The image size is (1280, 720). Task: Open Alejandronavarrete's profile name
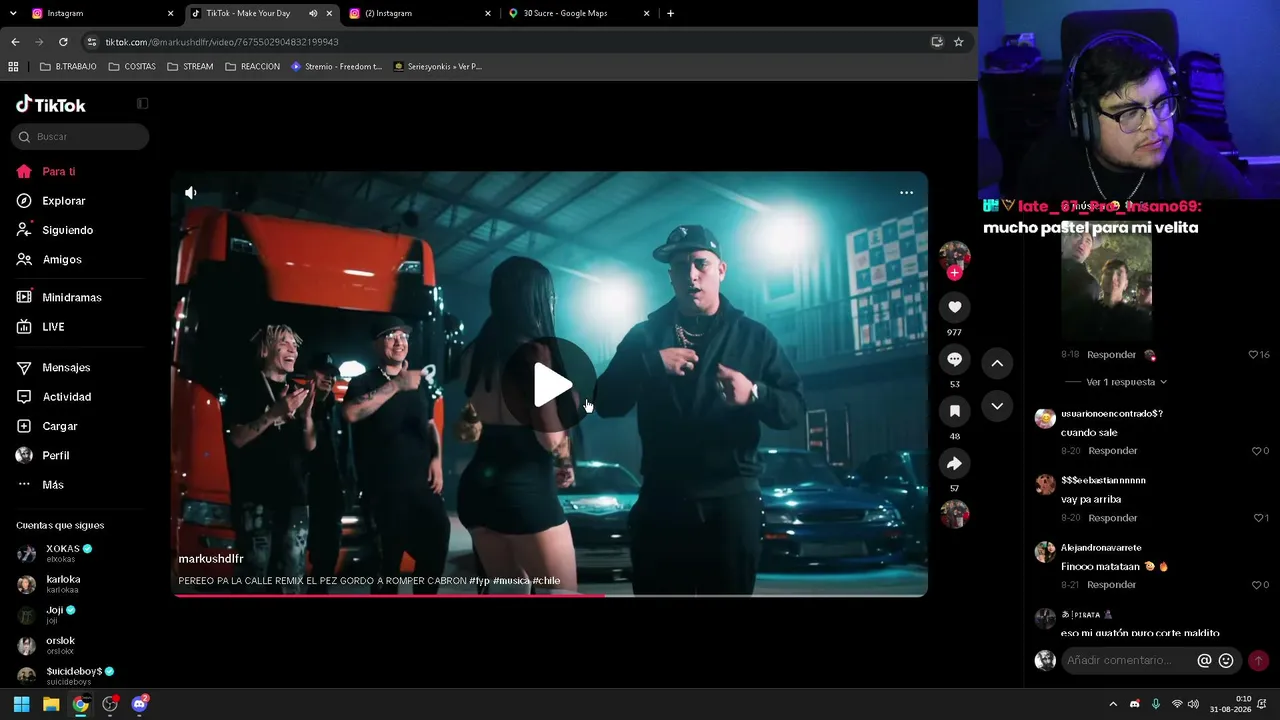(x=1101, y=548)
